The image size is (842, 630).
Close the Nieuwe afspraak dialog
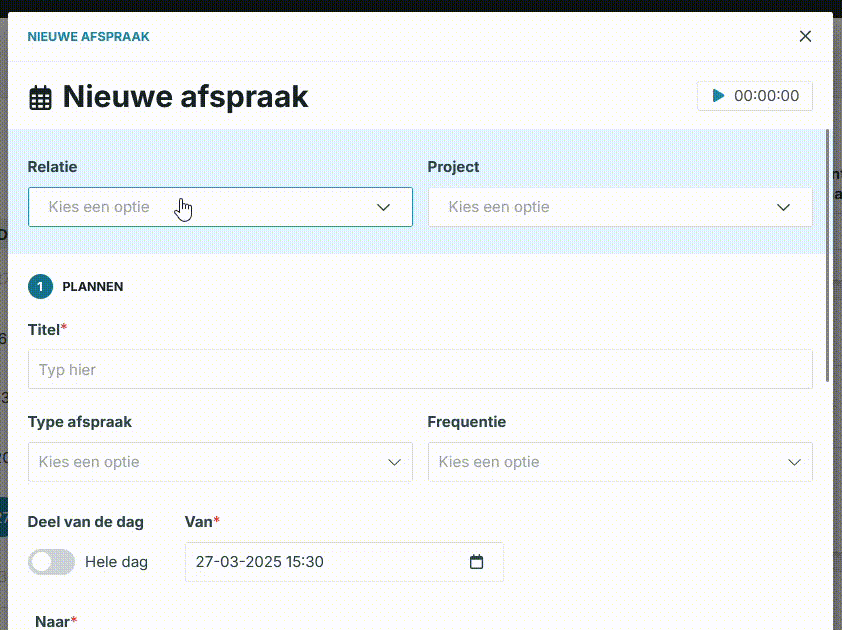[805, 37]
